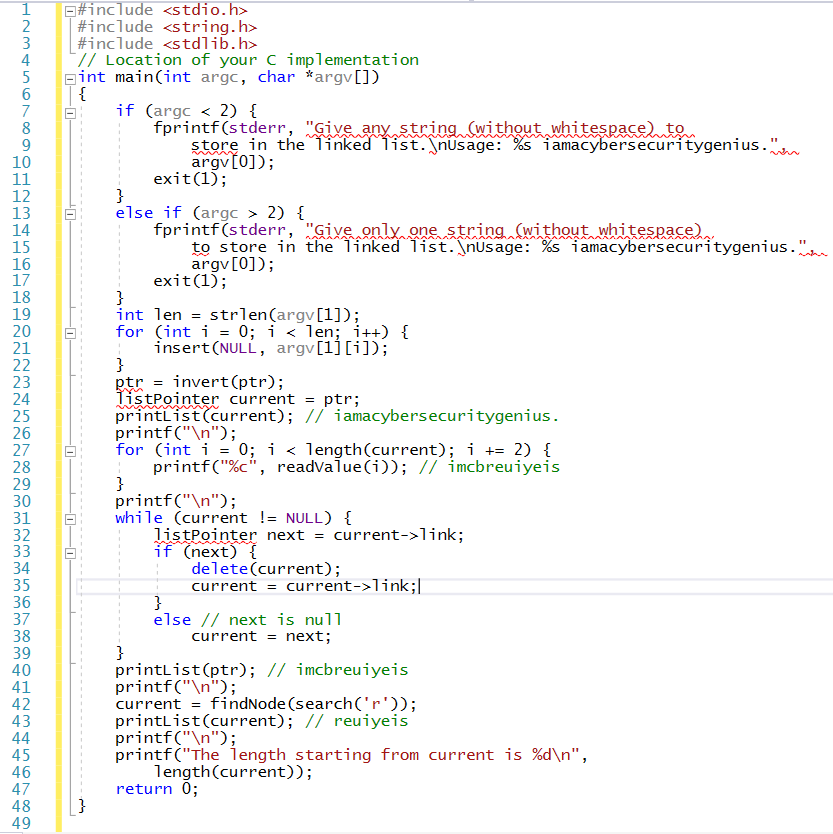Collapse the for loop fold at line 20
The width and height of the screenshot is (833, 834).
70,333
